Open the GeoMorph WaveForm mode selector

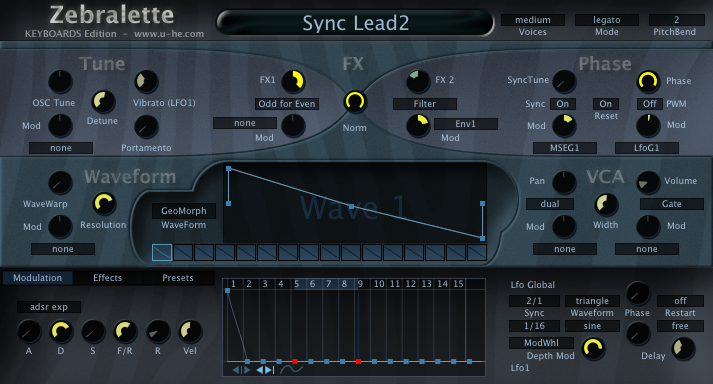(184, 211)
